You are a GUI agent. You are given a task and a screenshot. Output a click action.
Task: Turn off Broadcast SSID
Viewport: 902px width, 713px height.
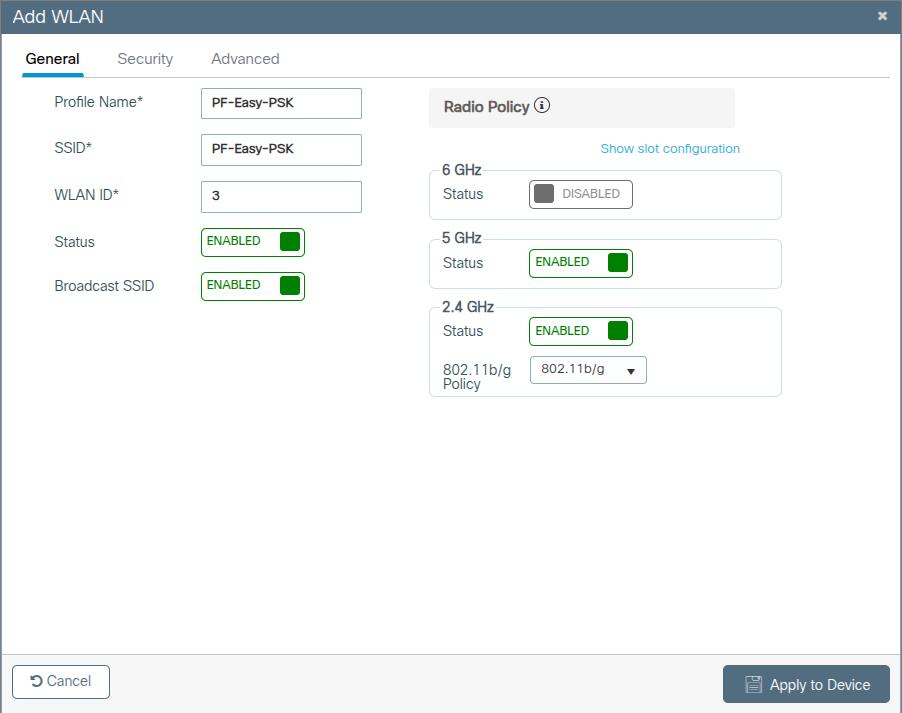(x=252, y=286)
